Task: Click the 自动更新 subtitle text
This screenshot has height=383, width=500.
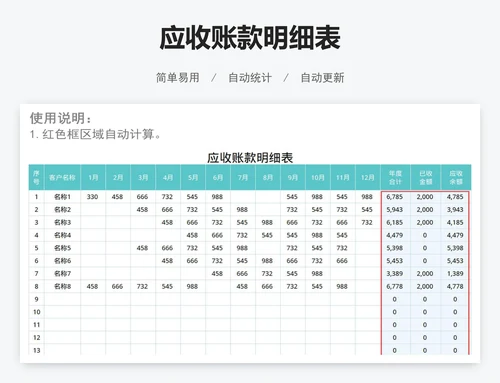Action: 322,78
